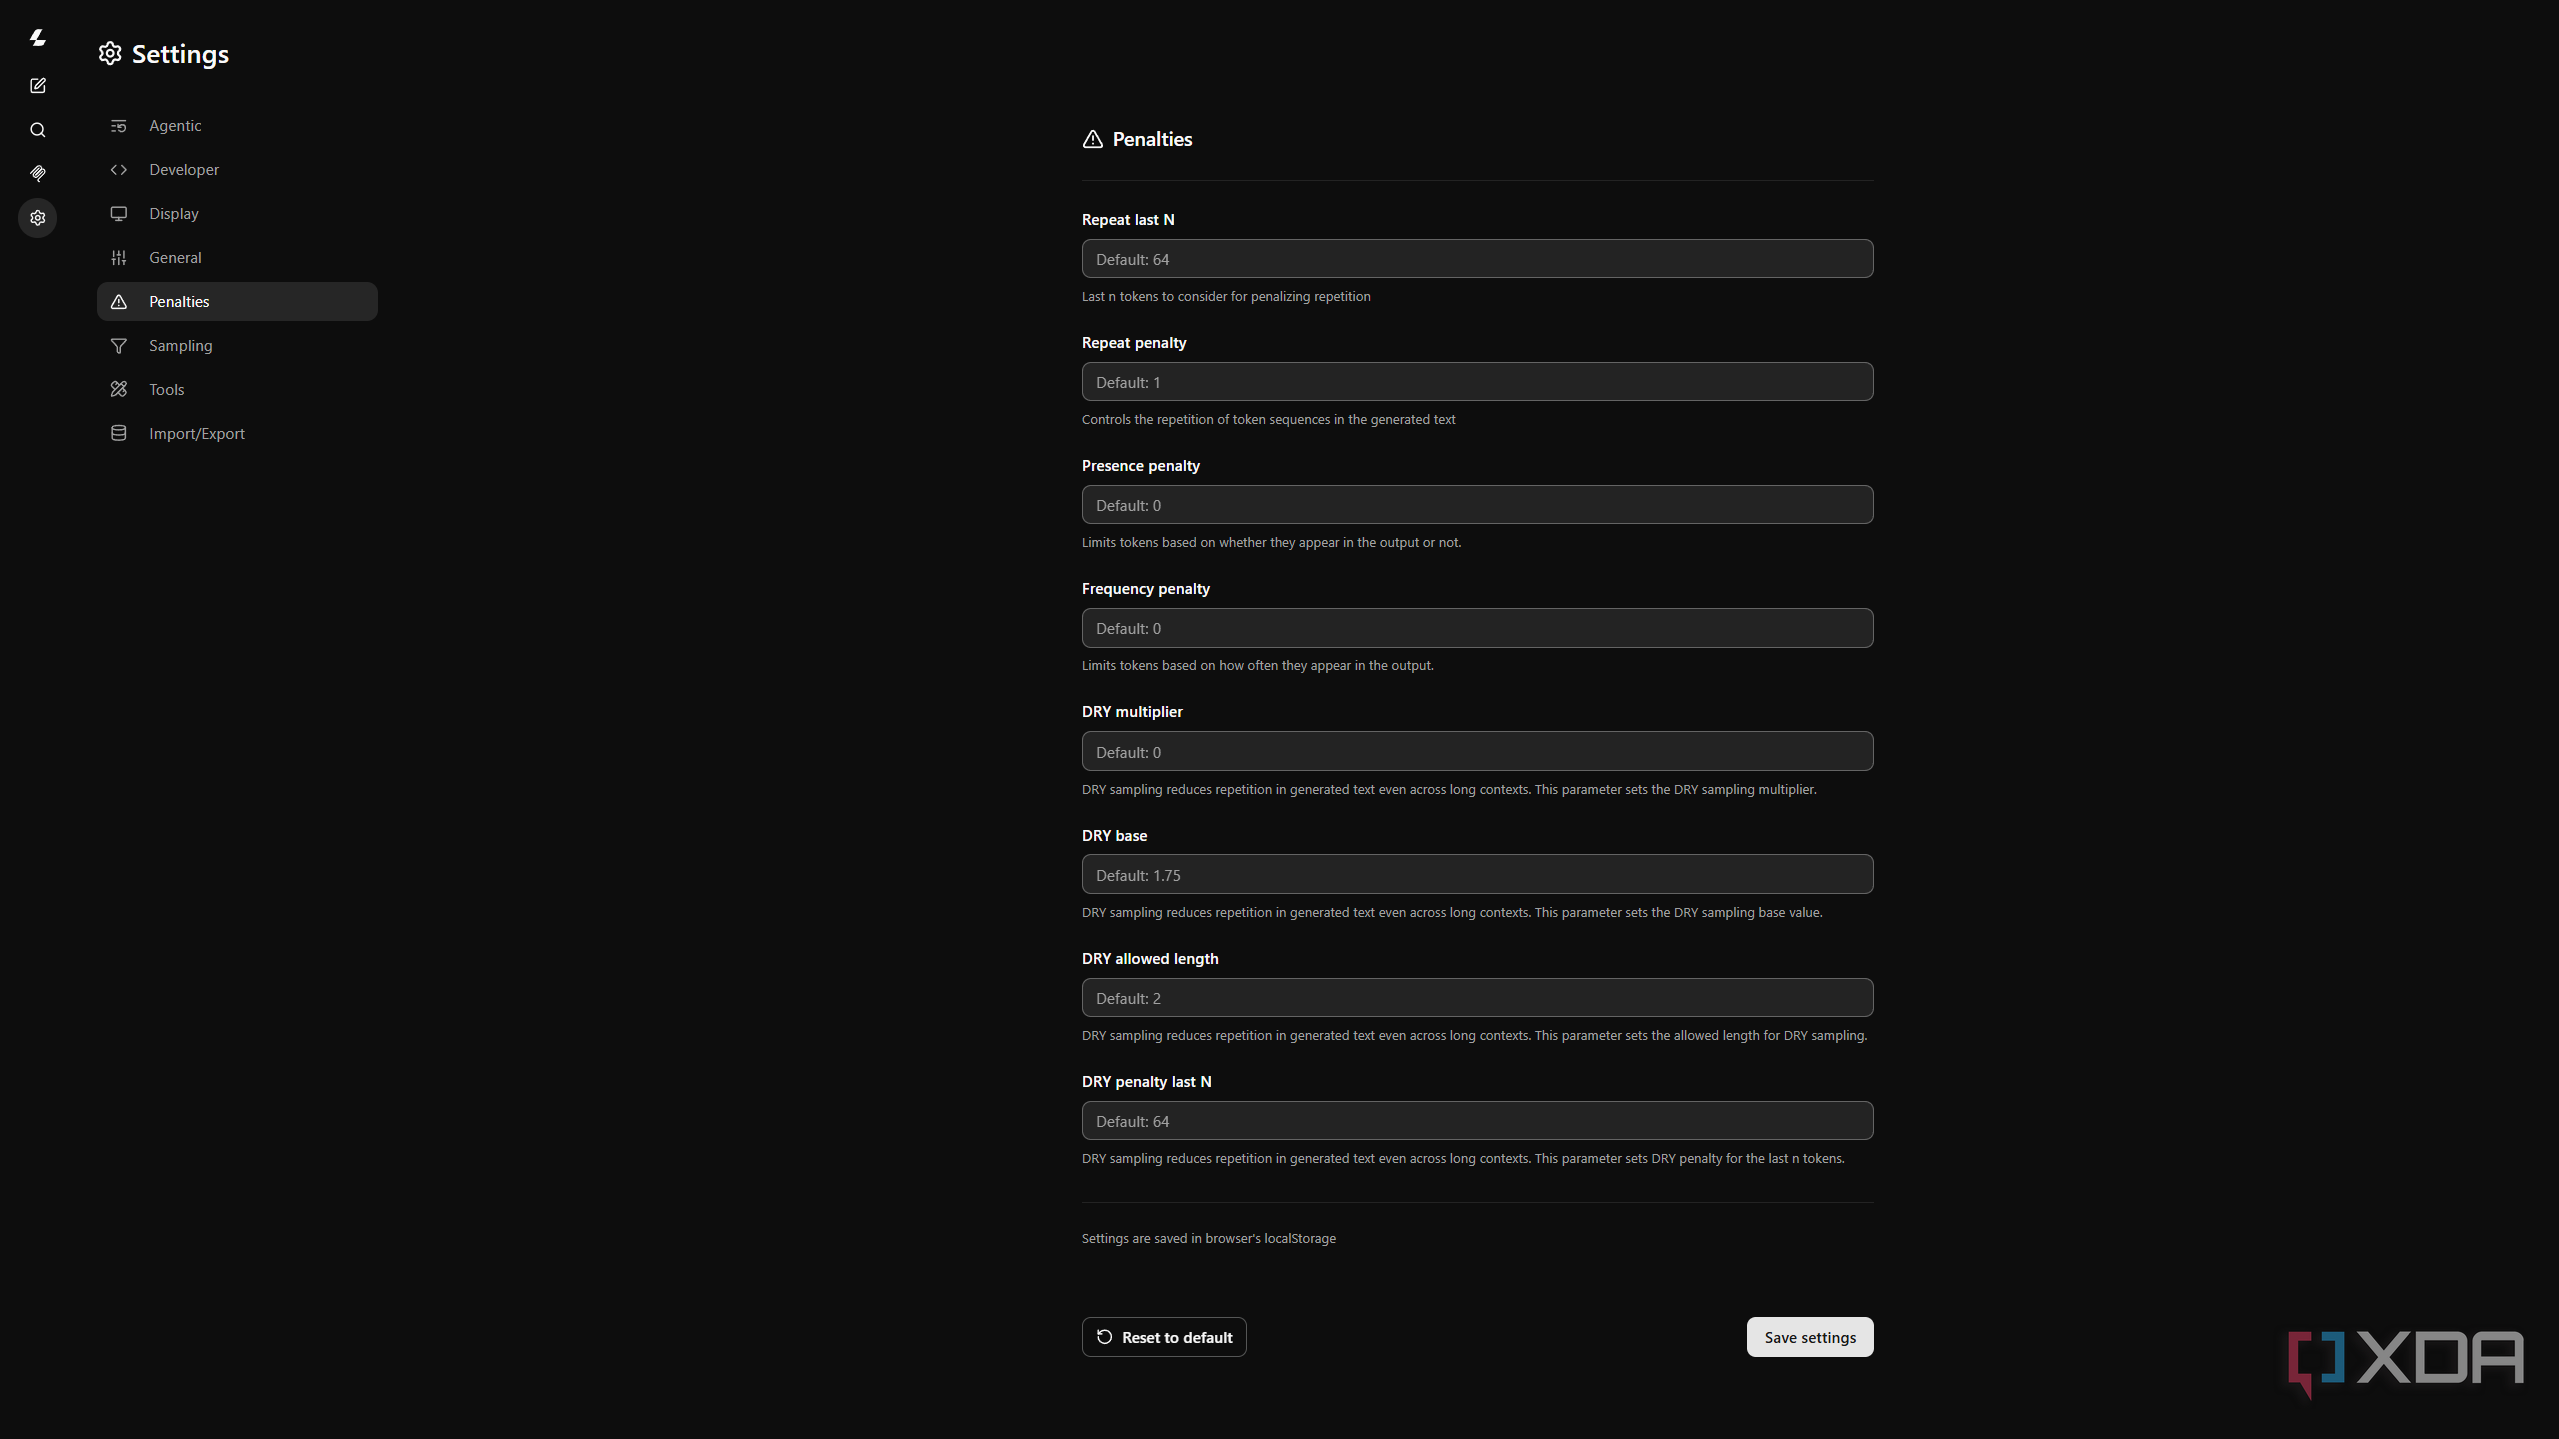Focus the DRY penalty last N field
The image size is (2559, 1439).
[1477, 1121]
